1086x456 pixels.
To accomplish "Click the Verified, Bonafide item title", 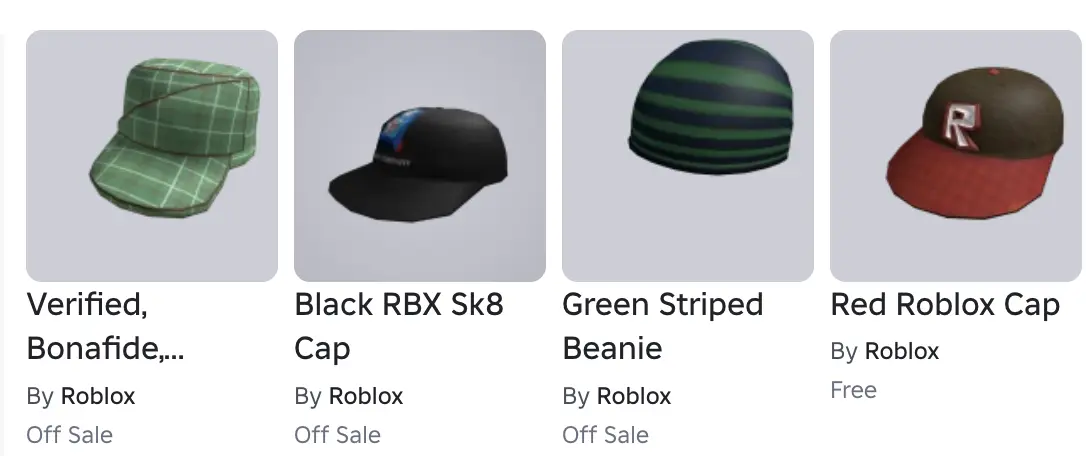I will (x=105, y=326).
